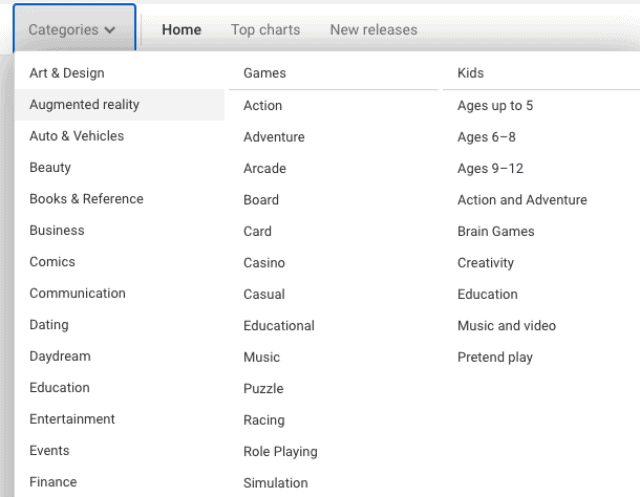This screenshot has width=640, height=497.
Task: Choose the Pretend play category
Action: pos(495,357)
